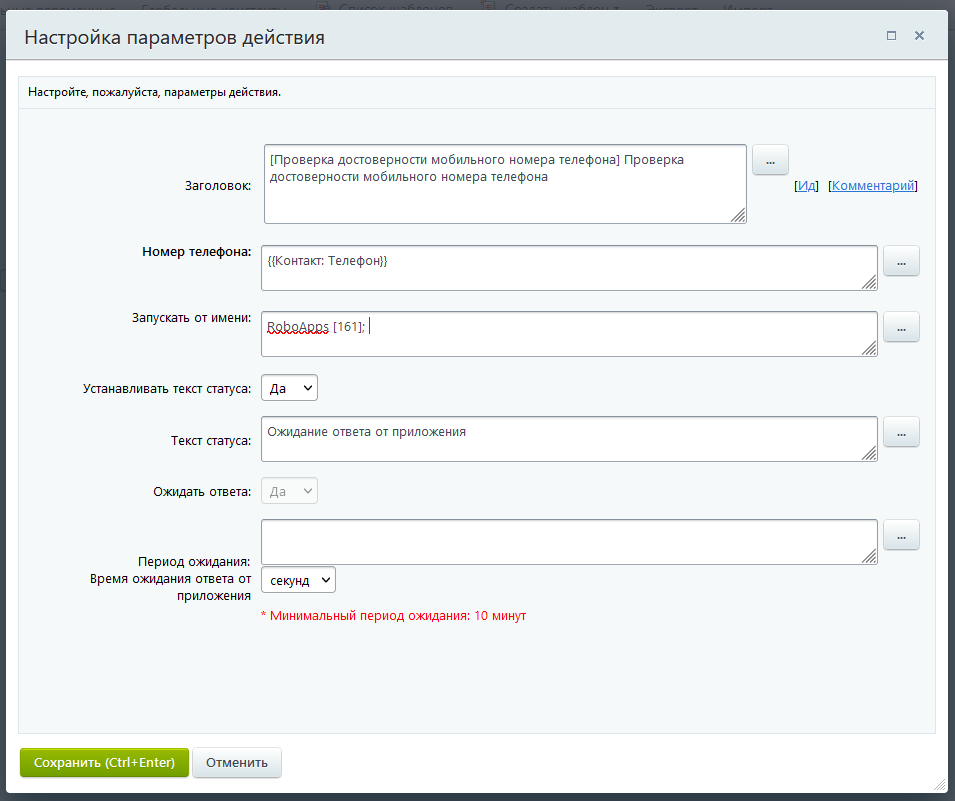Click the Отменить button
This screenshot has width=955, height=801.
click(237, 762)
